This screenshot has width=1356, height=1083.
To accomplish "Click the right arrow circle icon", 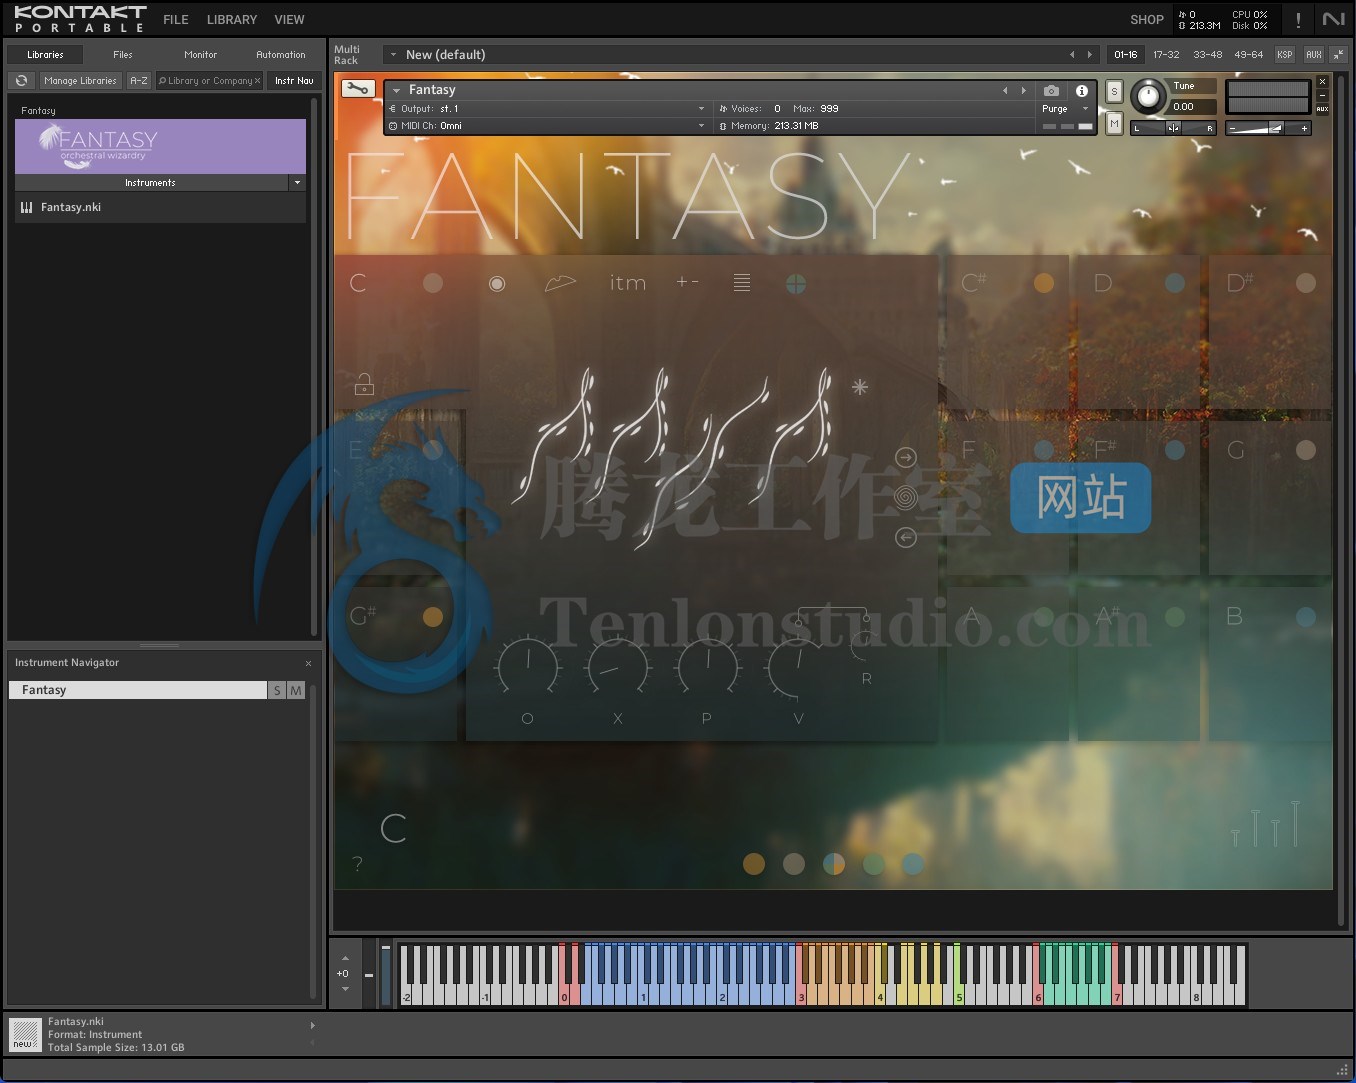I will tap(905, 457).
